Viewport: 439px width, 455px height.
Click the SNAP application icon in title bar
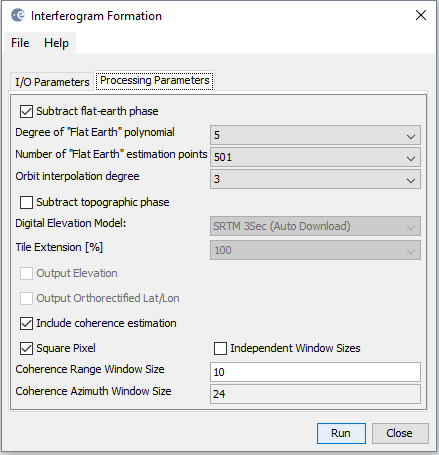(17, 15)
